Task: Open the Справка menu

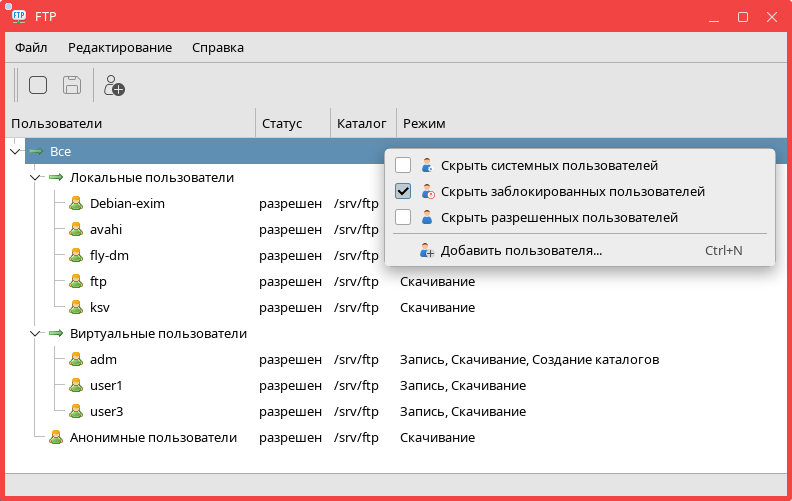Action: click(217, 47)
